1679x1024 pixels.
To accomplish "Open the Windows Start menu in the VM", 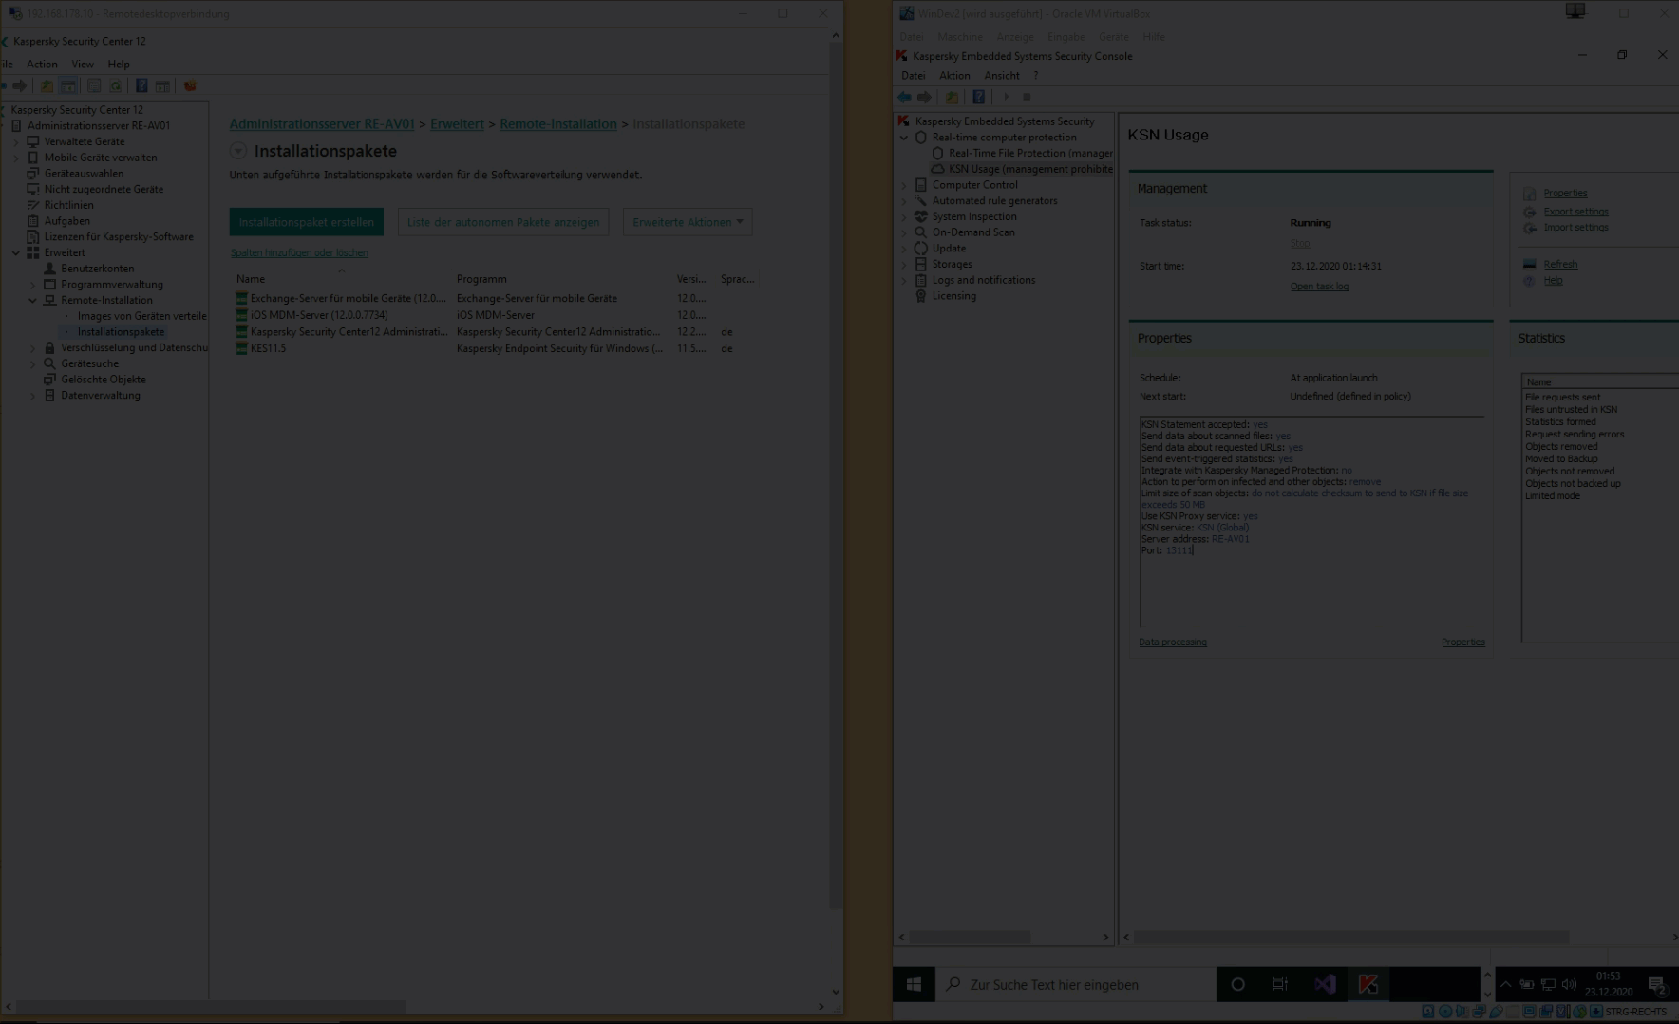I will tap(914, 985).
